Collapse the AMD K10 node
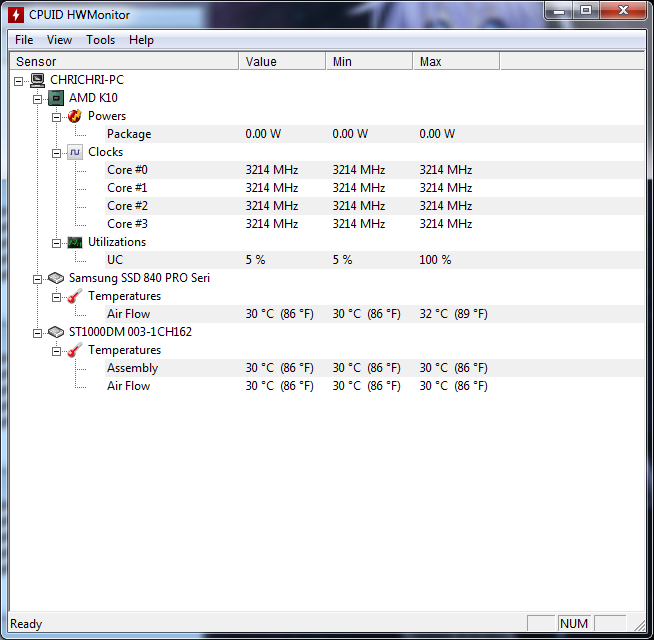Viewport: 654px width, 640px height. point(37,99)
